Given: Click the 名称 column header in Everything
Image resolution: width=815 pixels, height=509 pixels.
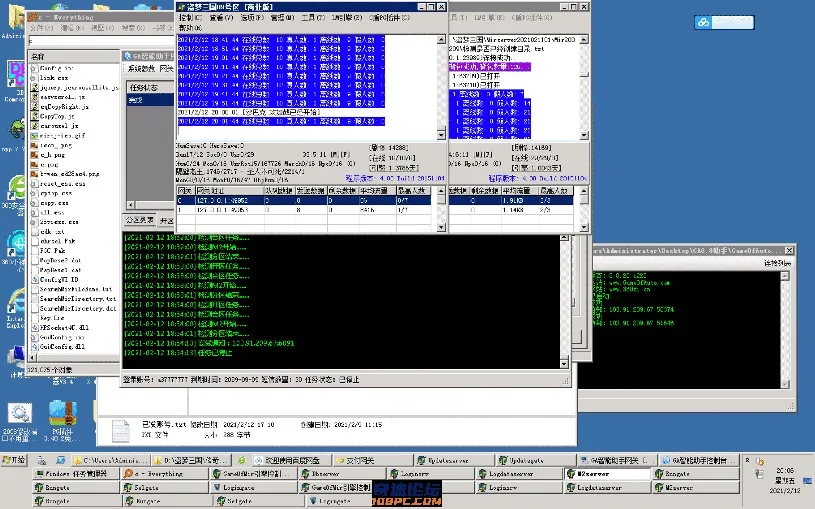Looking at the screenshot, I should [x=74, y=56].
